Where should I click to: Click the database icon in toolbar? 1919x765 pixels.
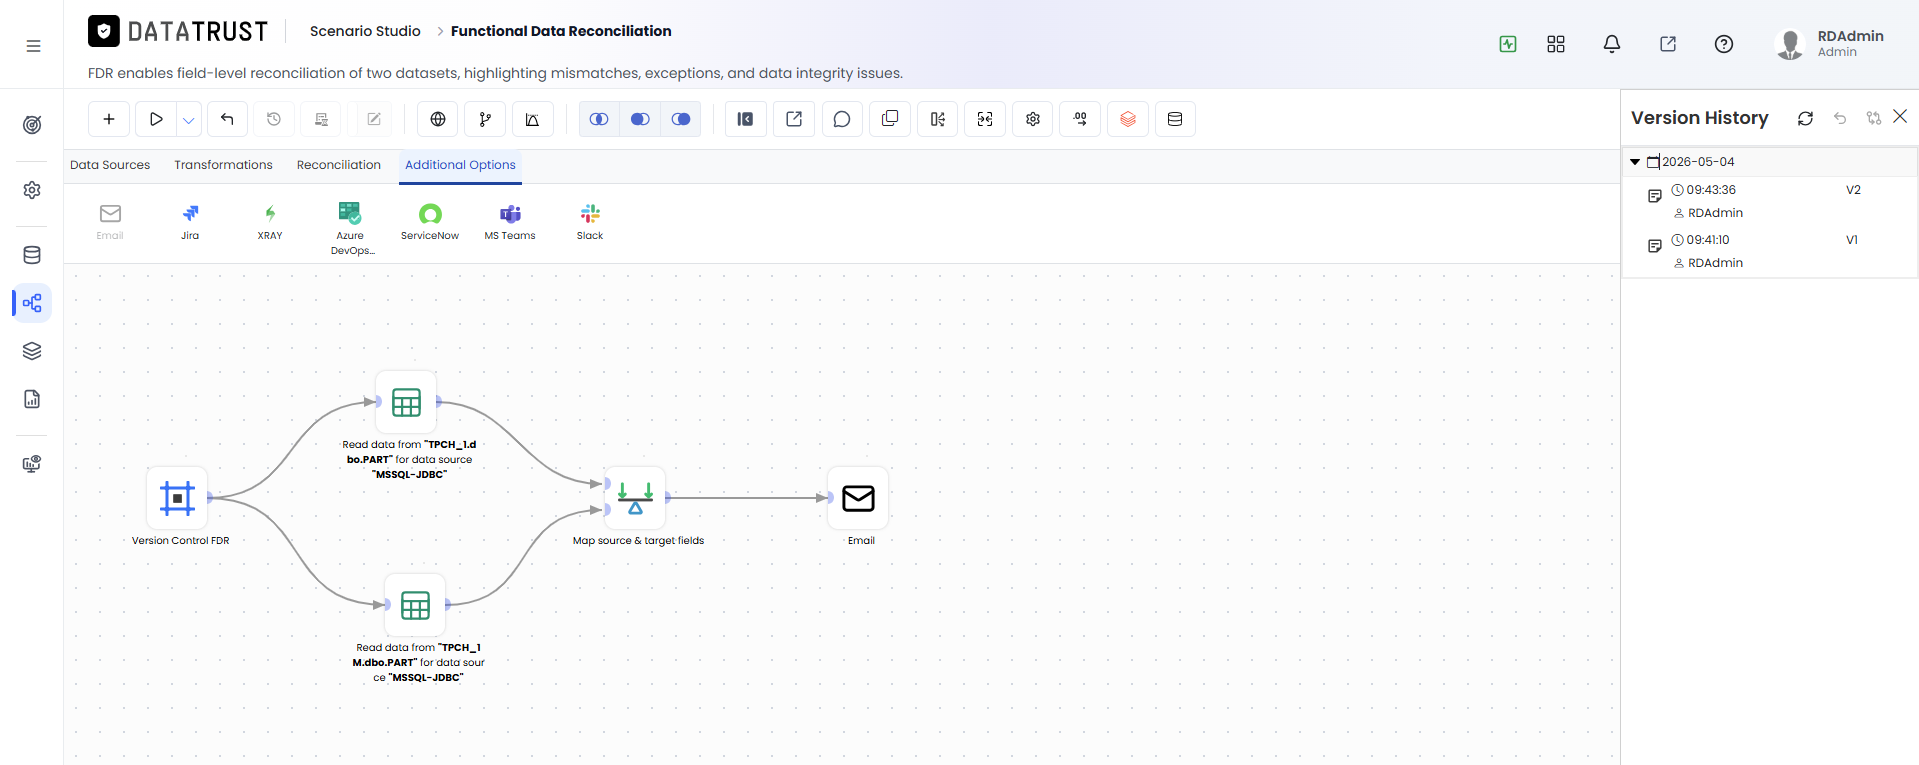pos(1175,119)
